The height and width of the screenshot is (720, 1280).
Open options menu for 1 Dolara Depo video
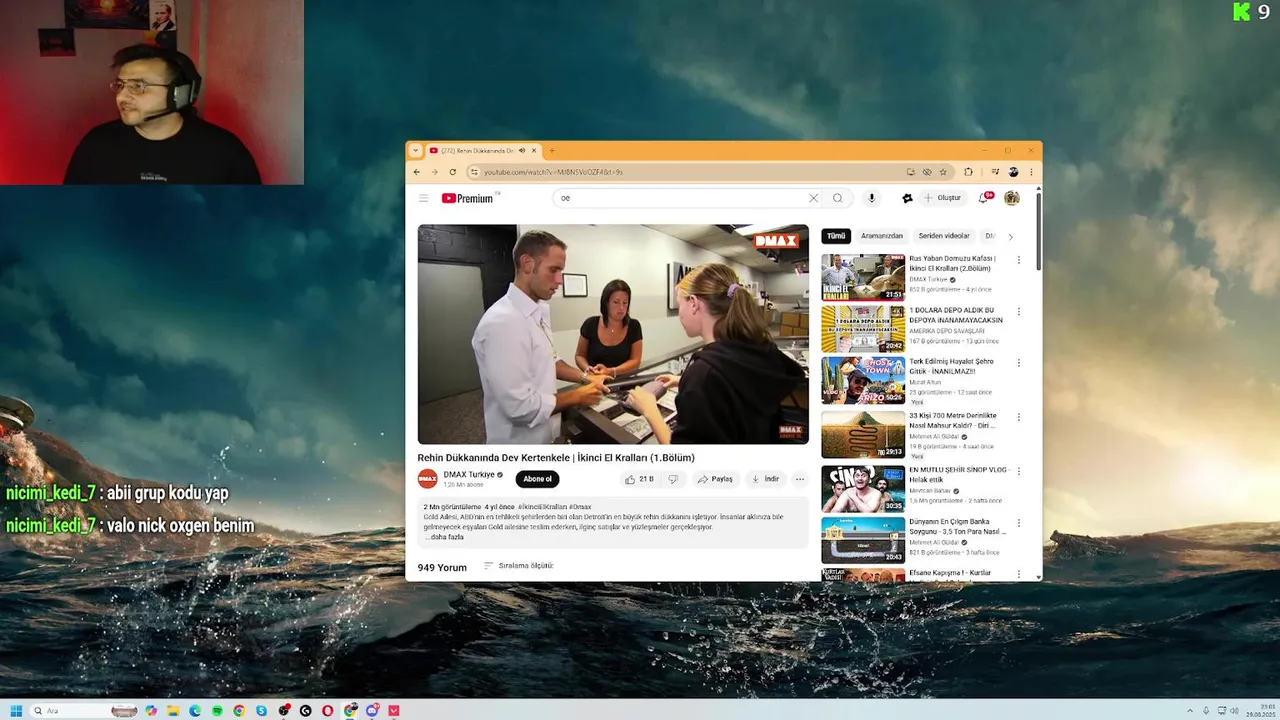tap(1019, 311)
